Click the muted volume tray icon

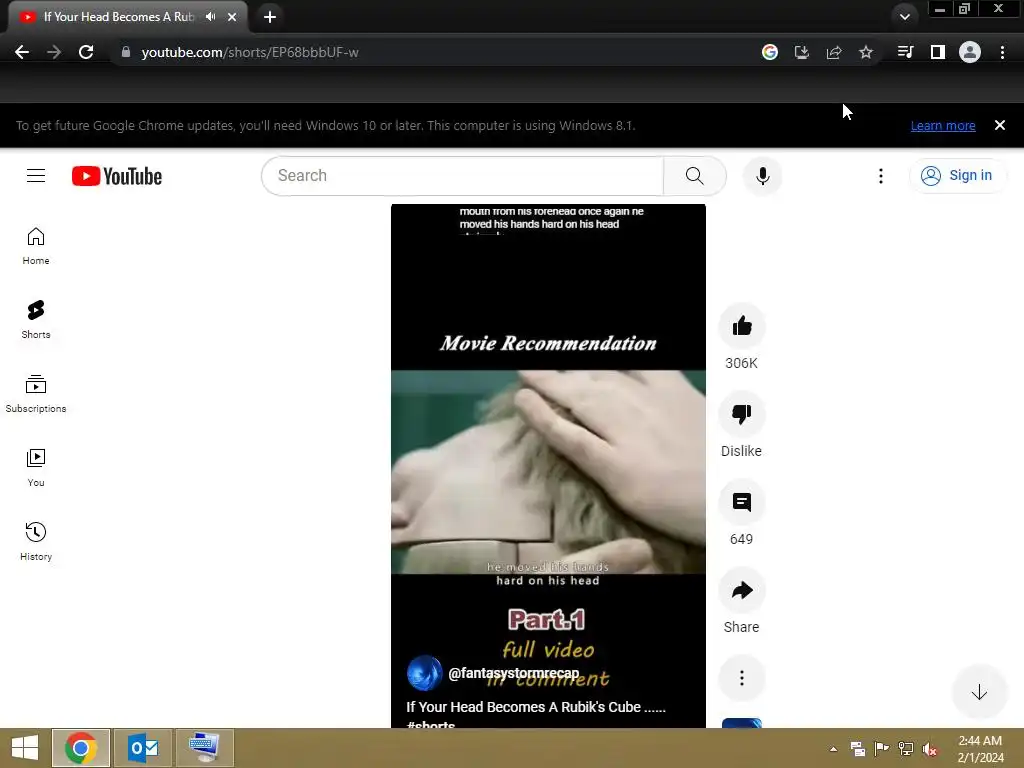click(x=929, y=748)
